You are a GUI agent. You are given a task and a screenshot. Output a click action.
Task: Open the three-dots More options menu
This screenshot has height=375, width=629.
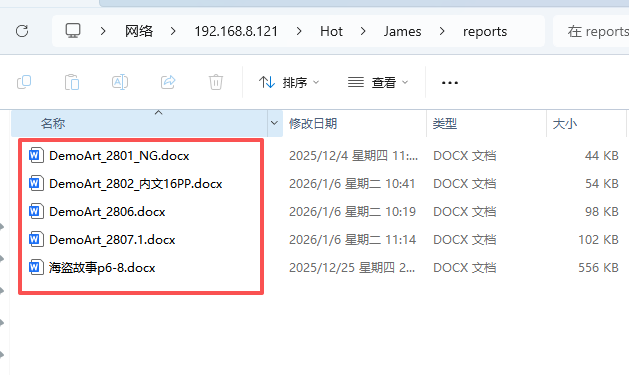[450, 83]
